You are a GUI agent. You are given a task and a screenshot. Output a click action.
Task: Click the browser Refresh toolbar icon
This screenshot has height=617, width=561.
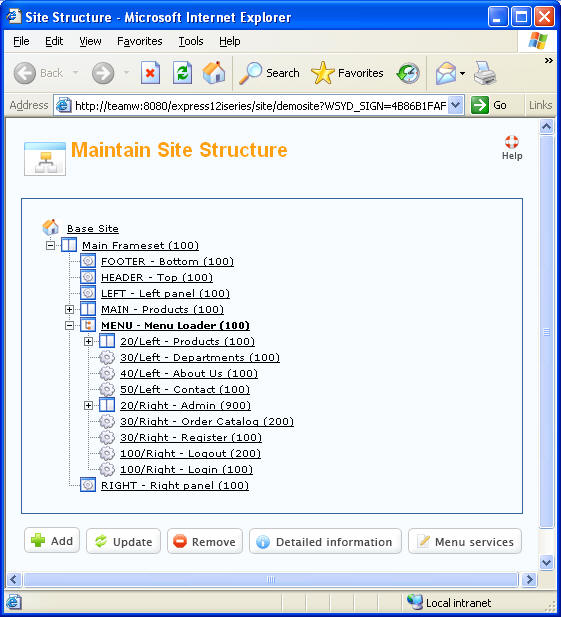point(183,73)
